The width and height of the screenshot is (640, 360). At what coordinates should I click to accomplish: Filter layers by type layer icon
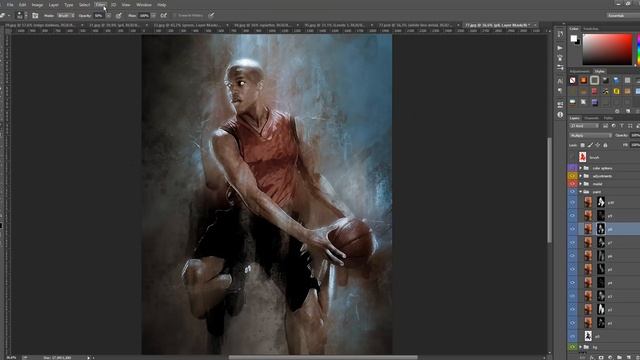622,126
